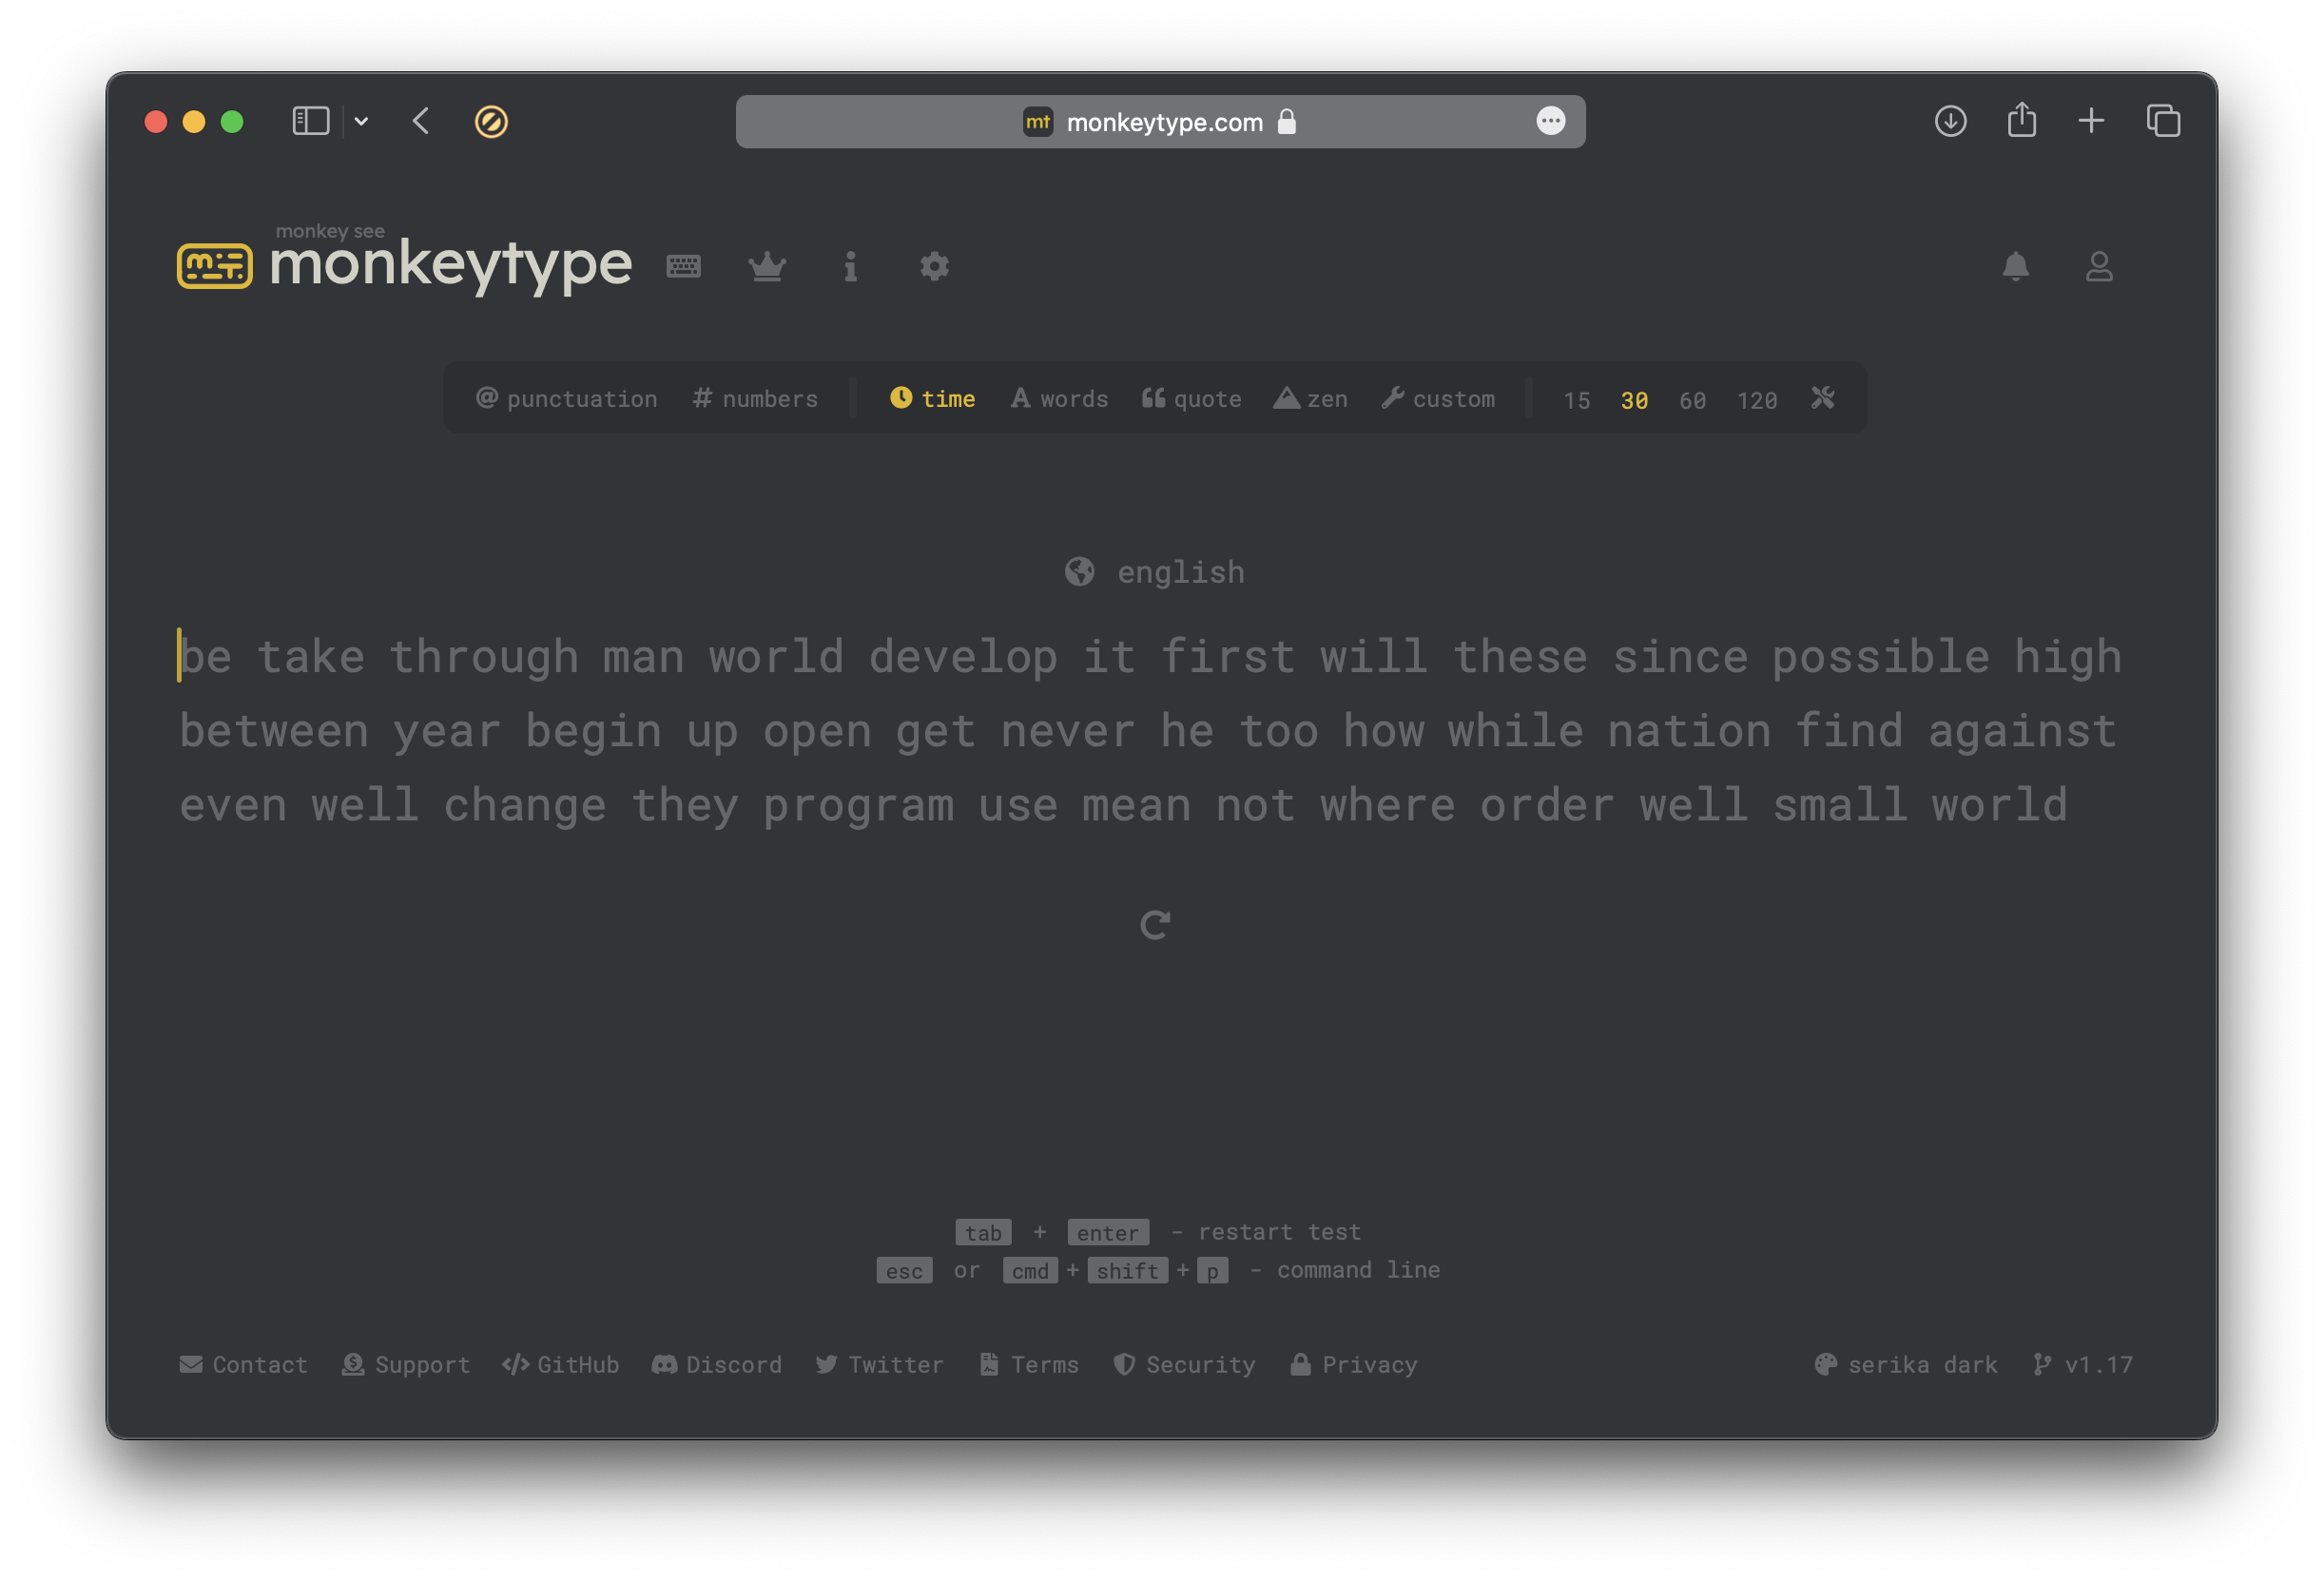Check notifications with the bell icon
Viewport: 2324px width, 1580px height.
pyautogui.click(x=2016, y=266)
